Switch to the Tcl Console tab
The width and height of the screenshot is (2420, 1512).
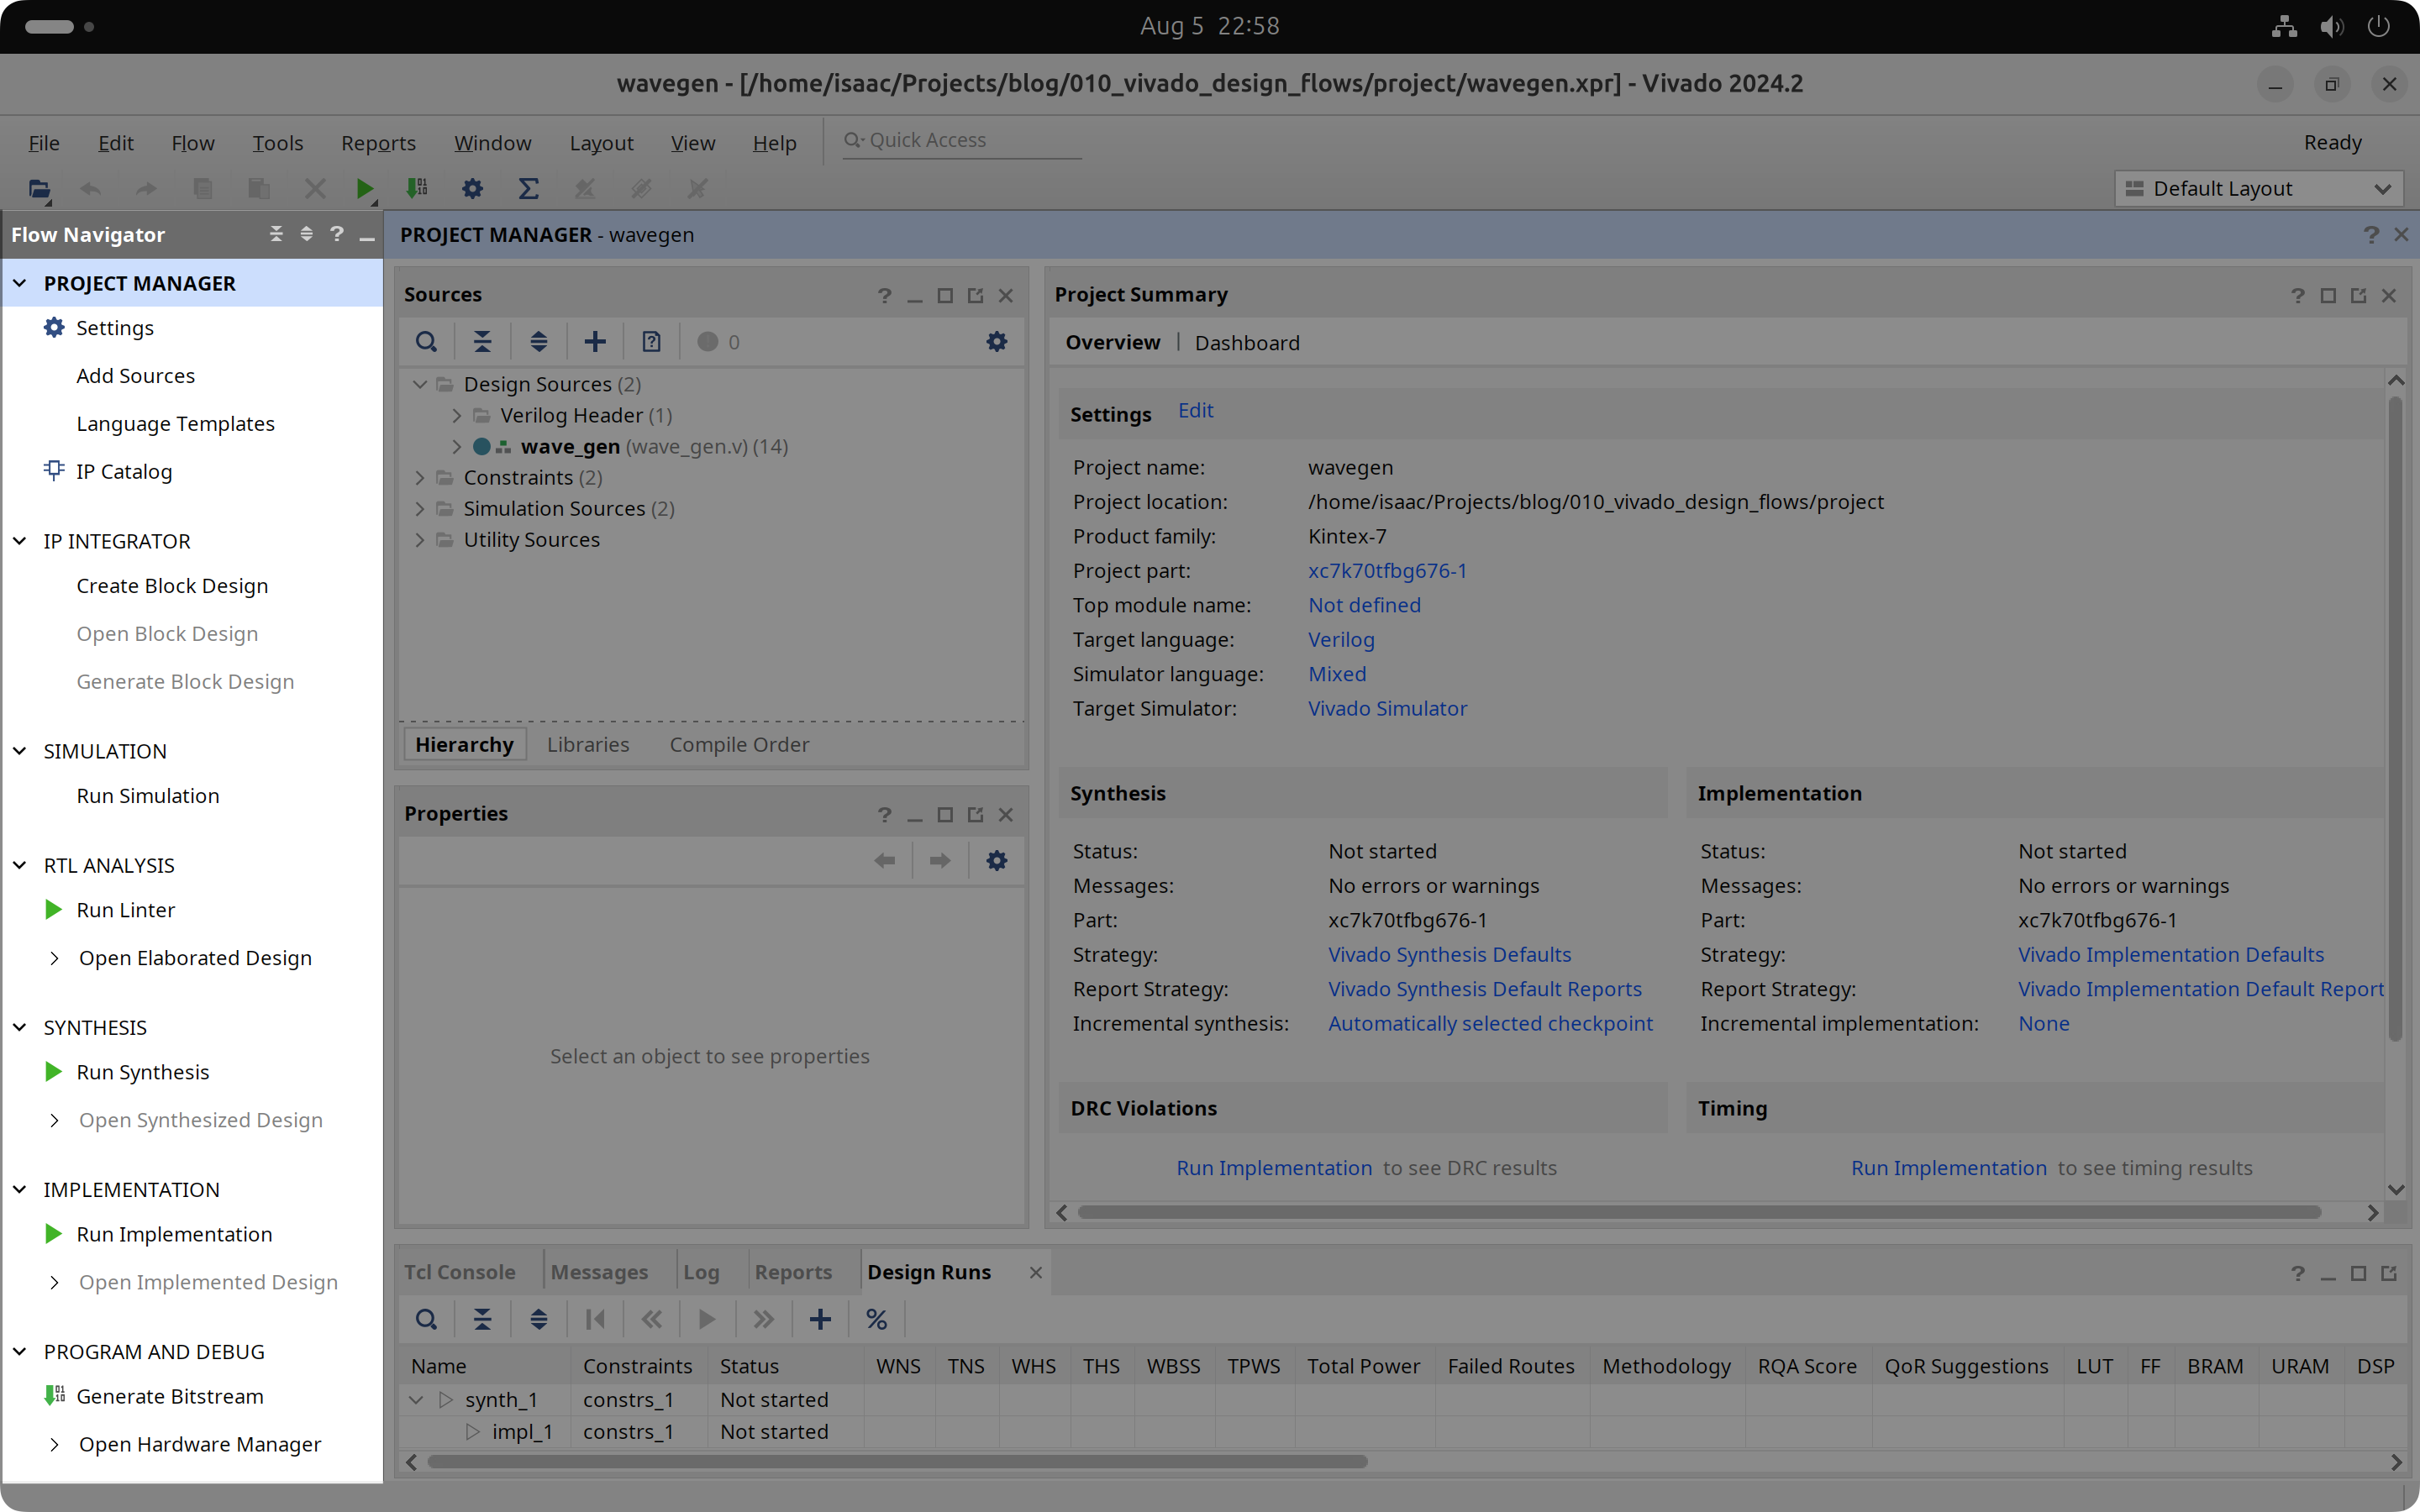click(x=460, y=1272)
